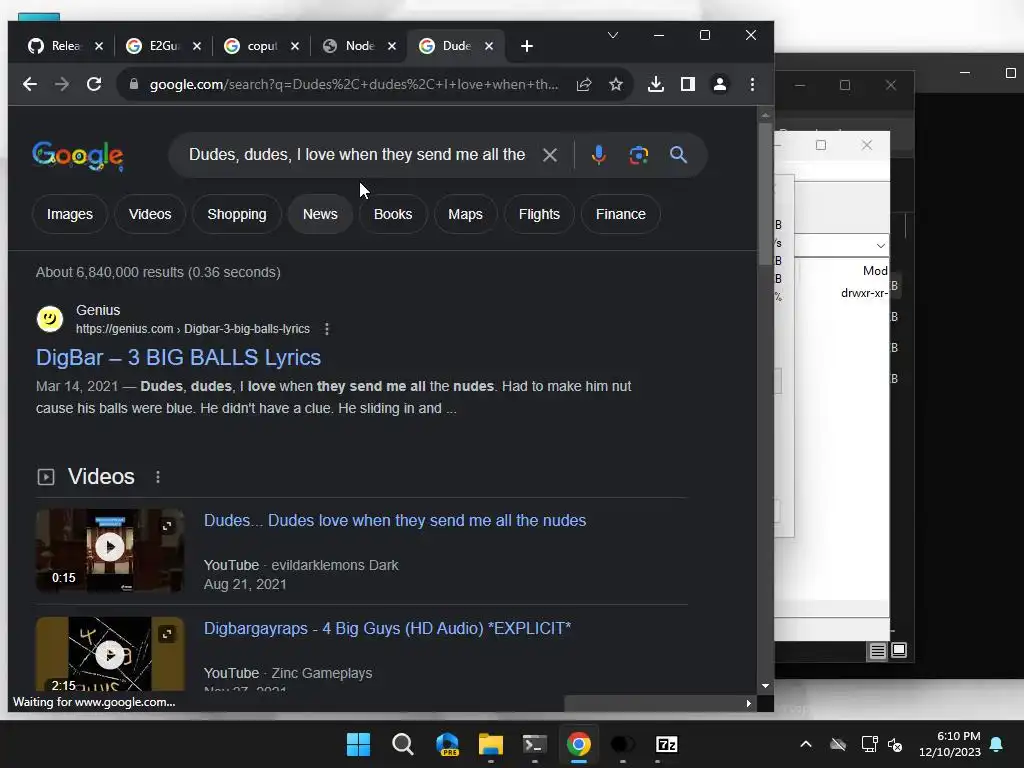Viewport: 1024px width, 768px height.
Task: Open the clock and date in the taskbar
Action: pos(950,744)
